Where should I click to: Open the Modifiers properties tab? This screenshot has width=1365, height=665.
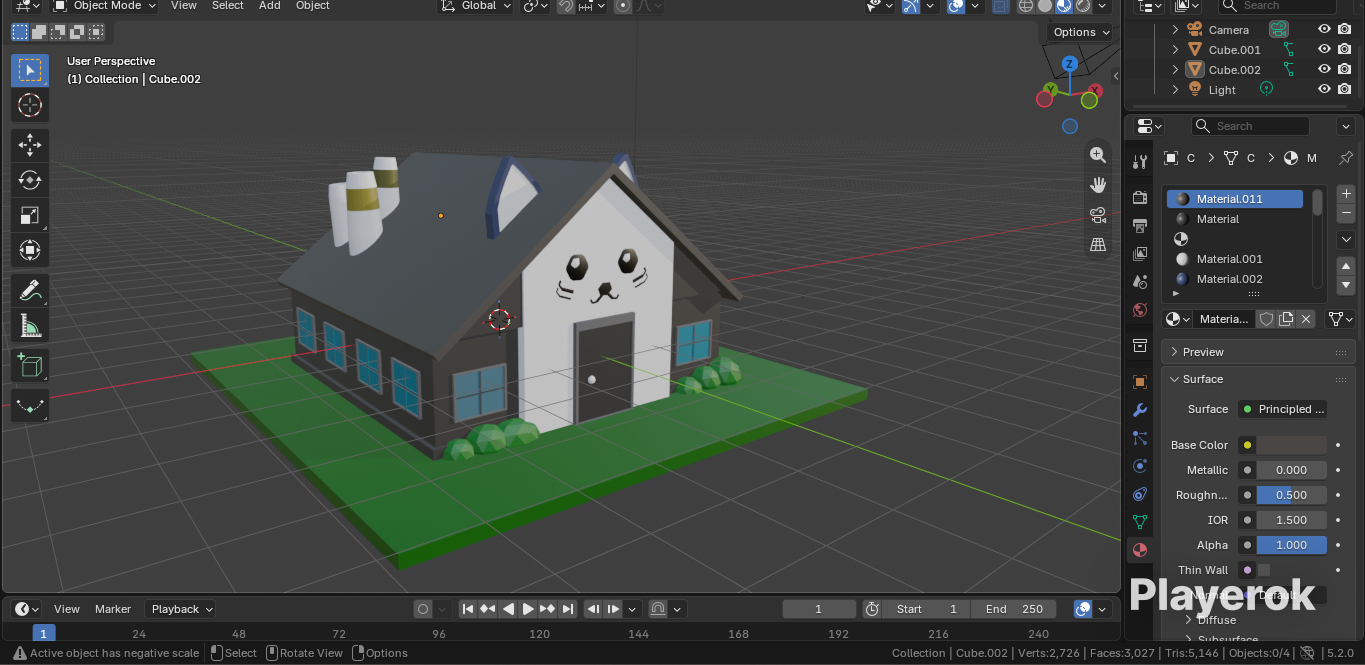tap(1139, 410)
